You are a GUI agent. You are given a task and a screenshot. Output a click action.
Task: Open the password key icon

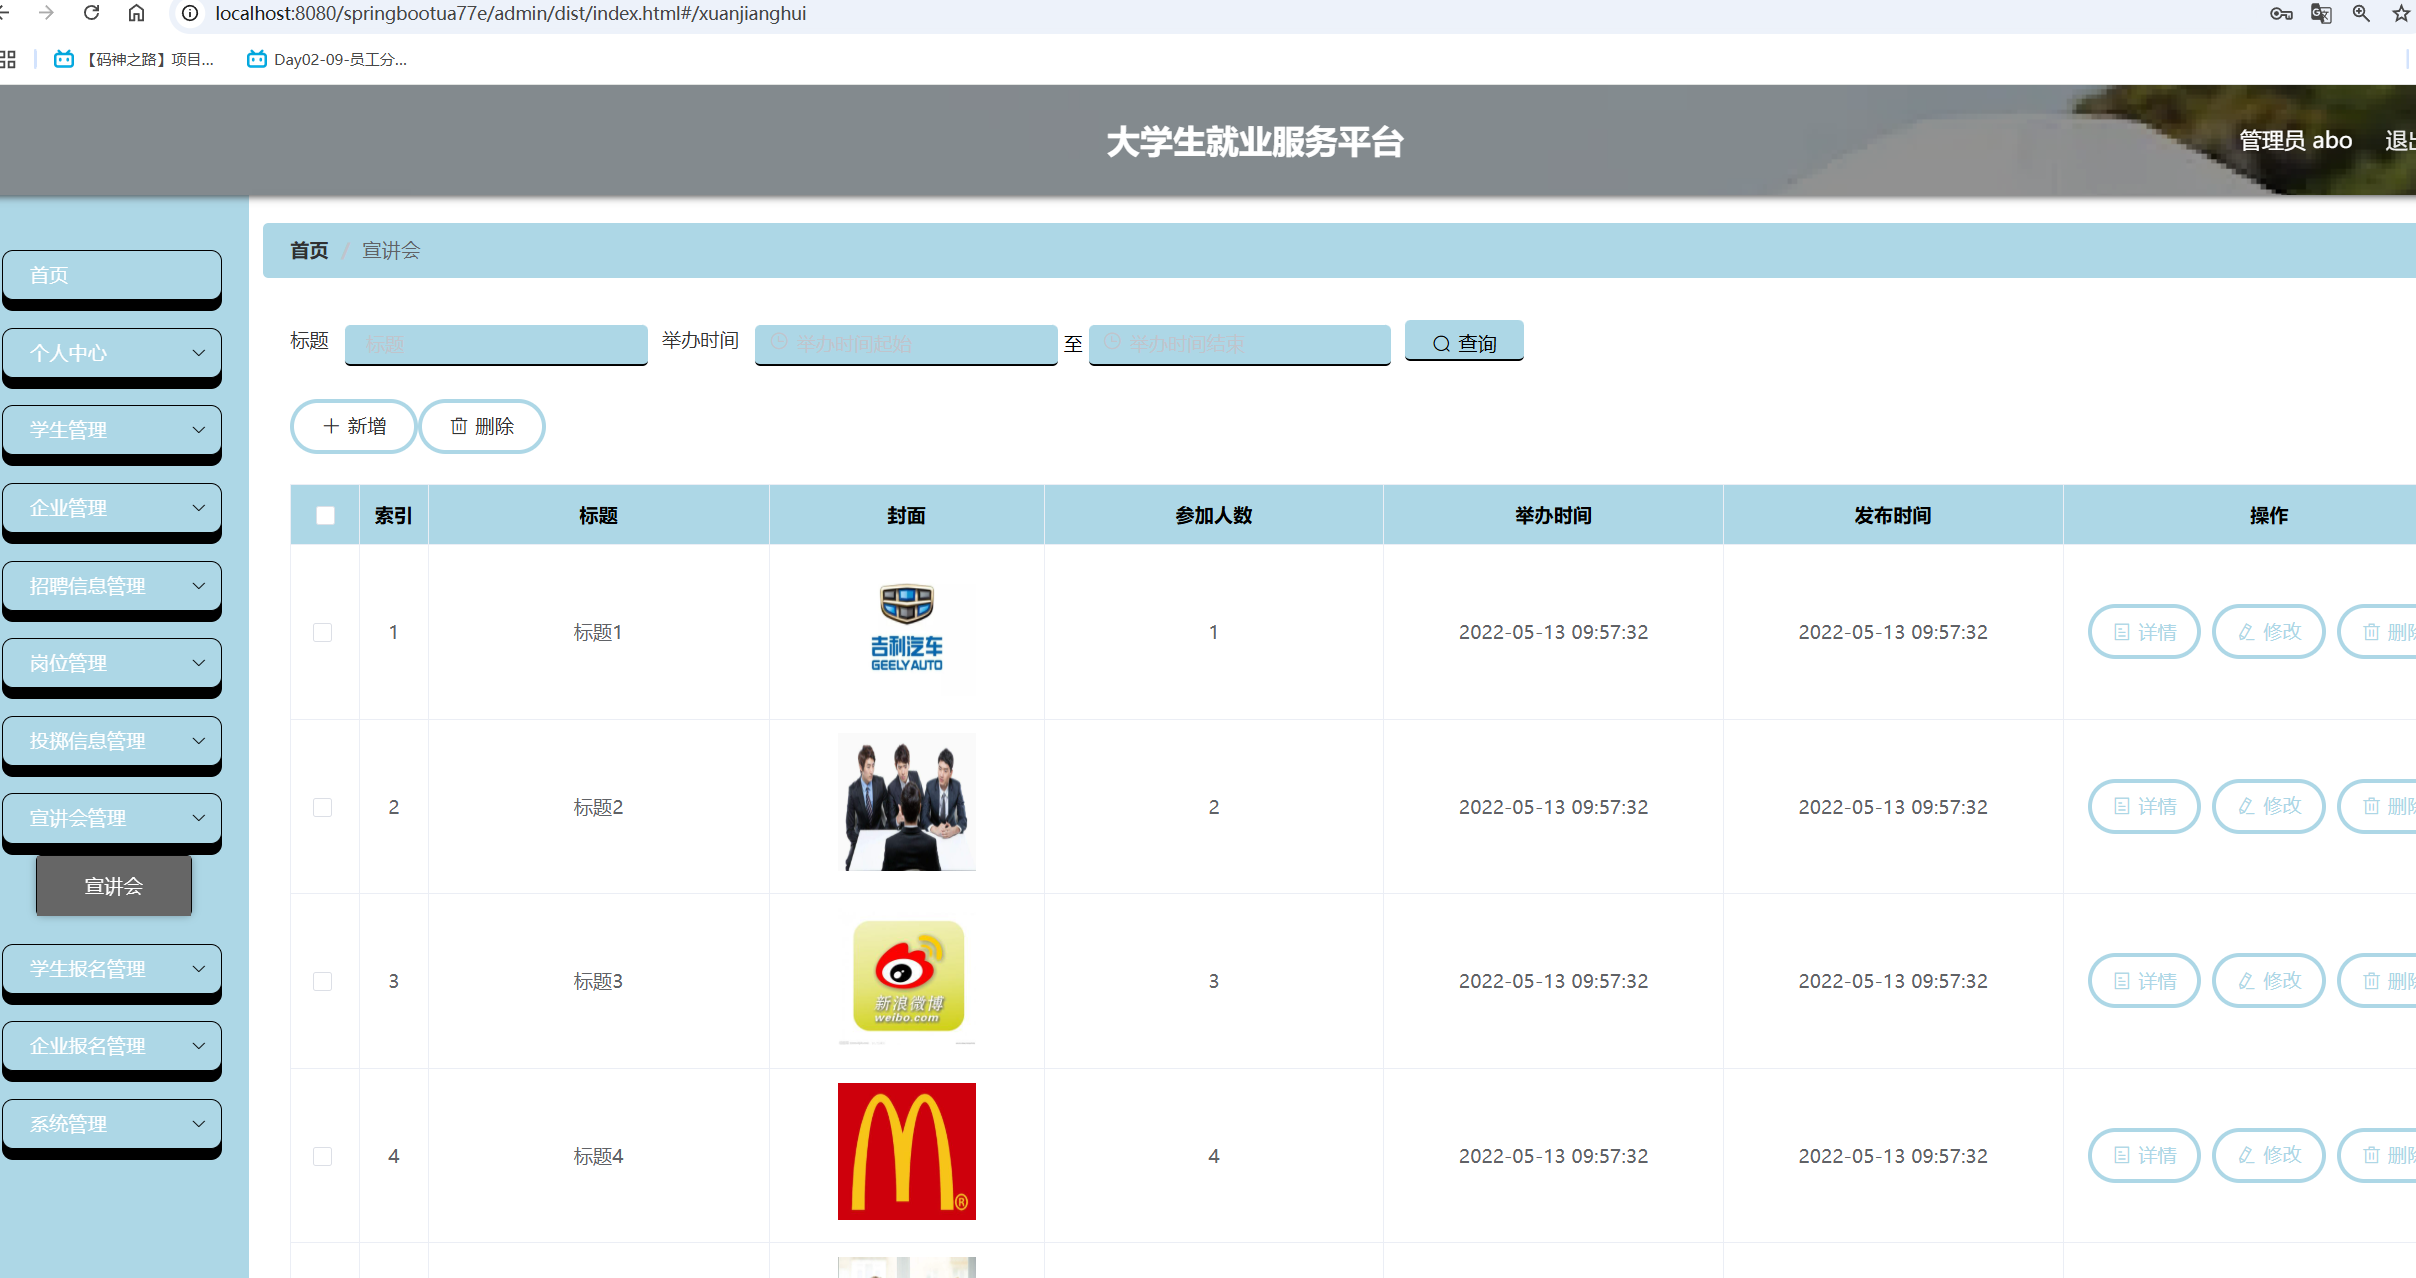2281,13
